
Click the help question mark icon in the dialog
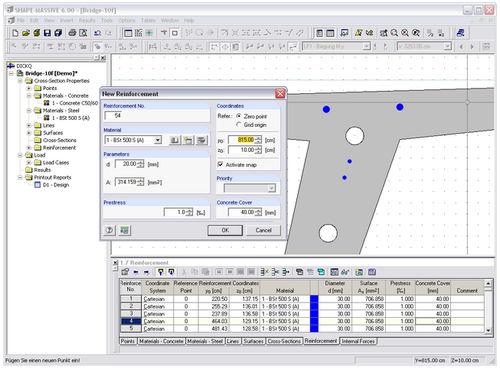point(109,230)
